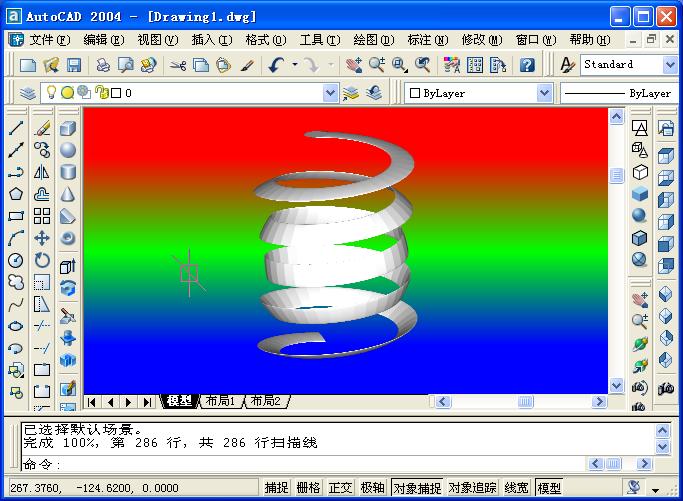Image resolution: width=683 pixels, height=501 pixels.
Task: Click the Zoom realtime icon
Action: click(x=377, y=65)
